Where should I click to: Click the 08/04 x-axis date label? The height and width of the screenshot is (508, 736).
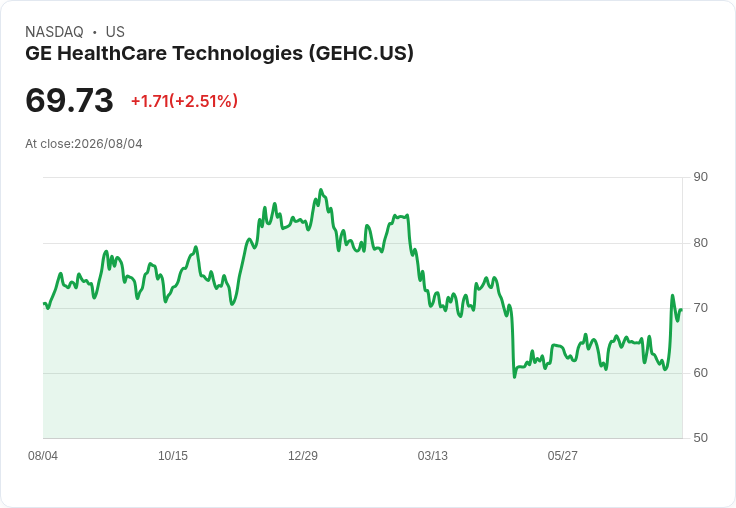pyautogui.click(x=43, y=455)
